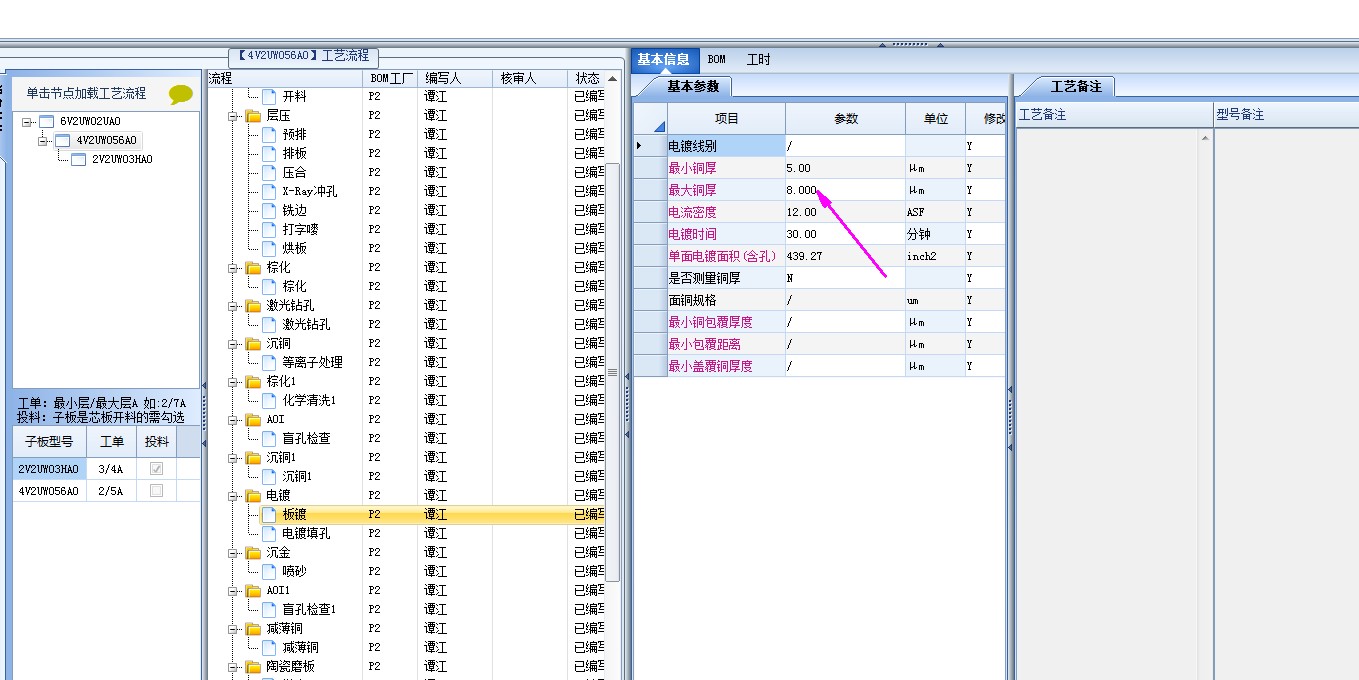
Task: Click the yellow speech bubble icon
Action: (x=181, y=95)
